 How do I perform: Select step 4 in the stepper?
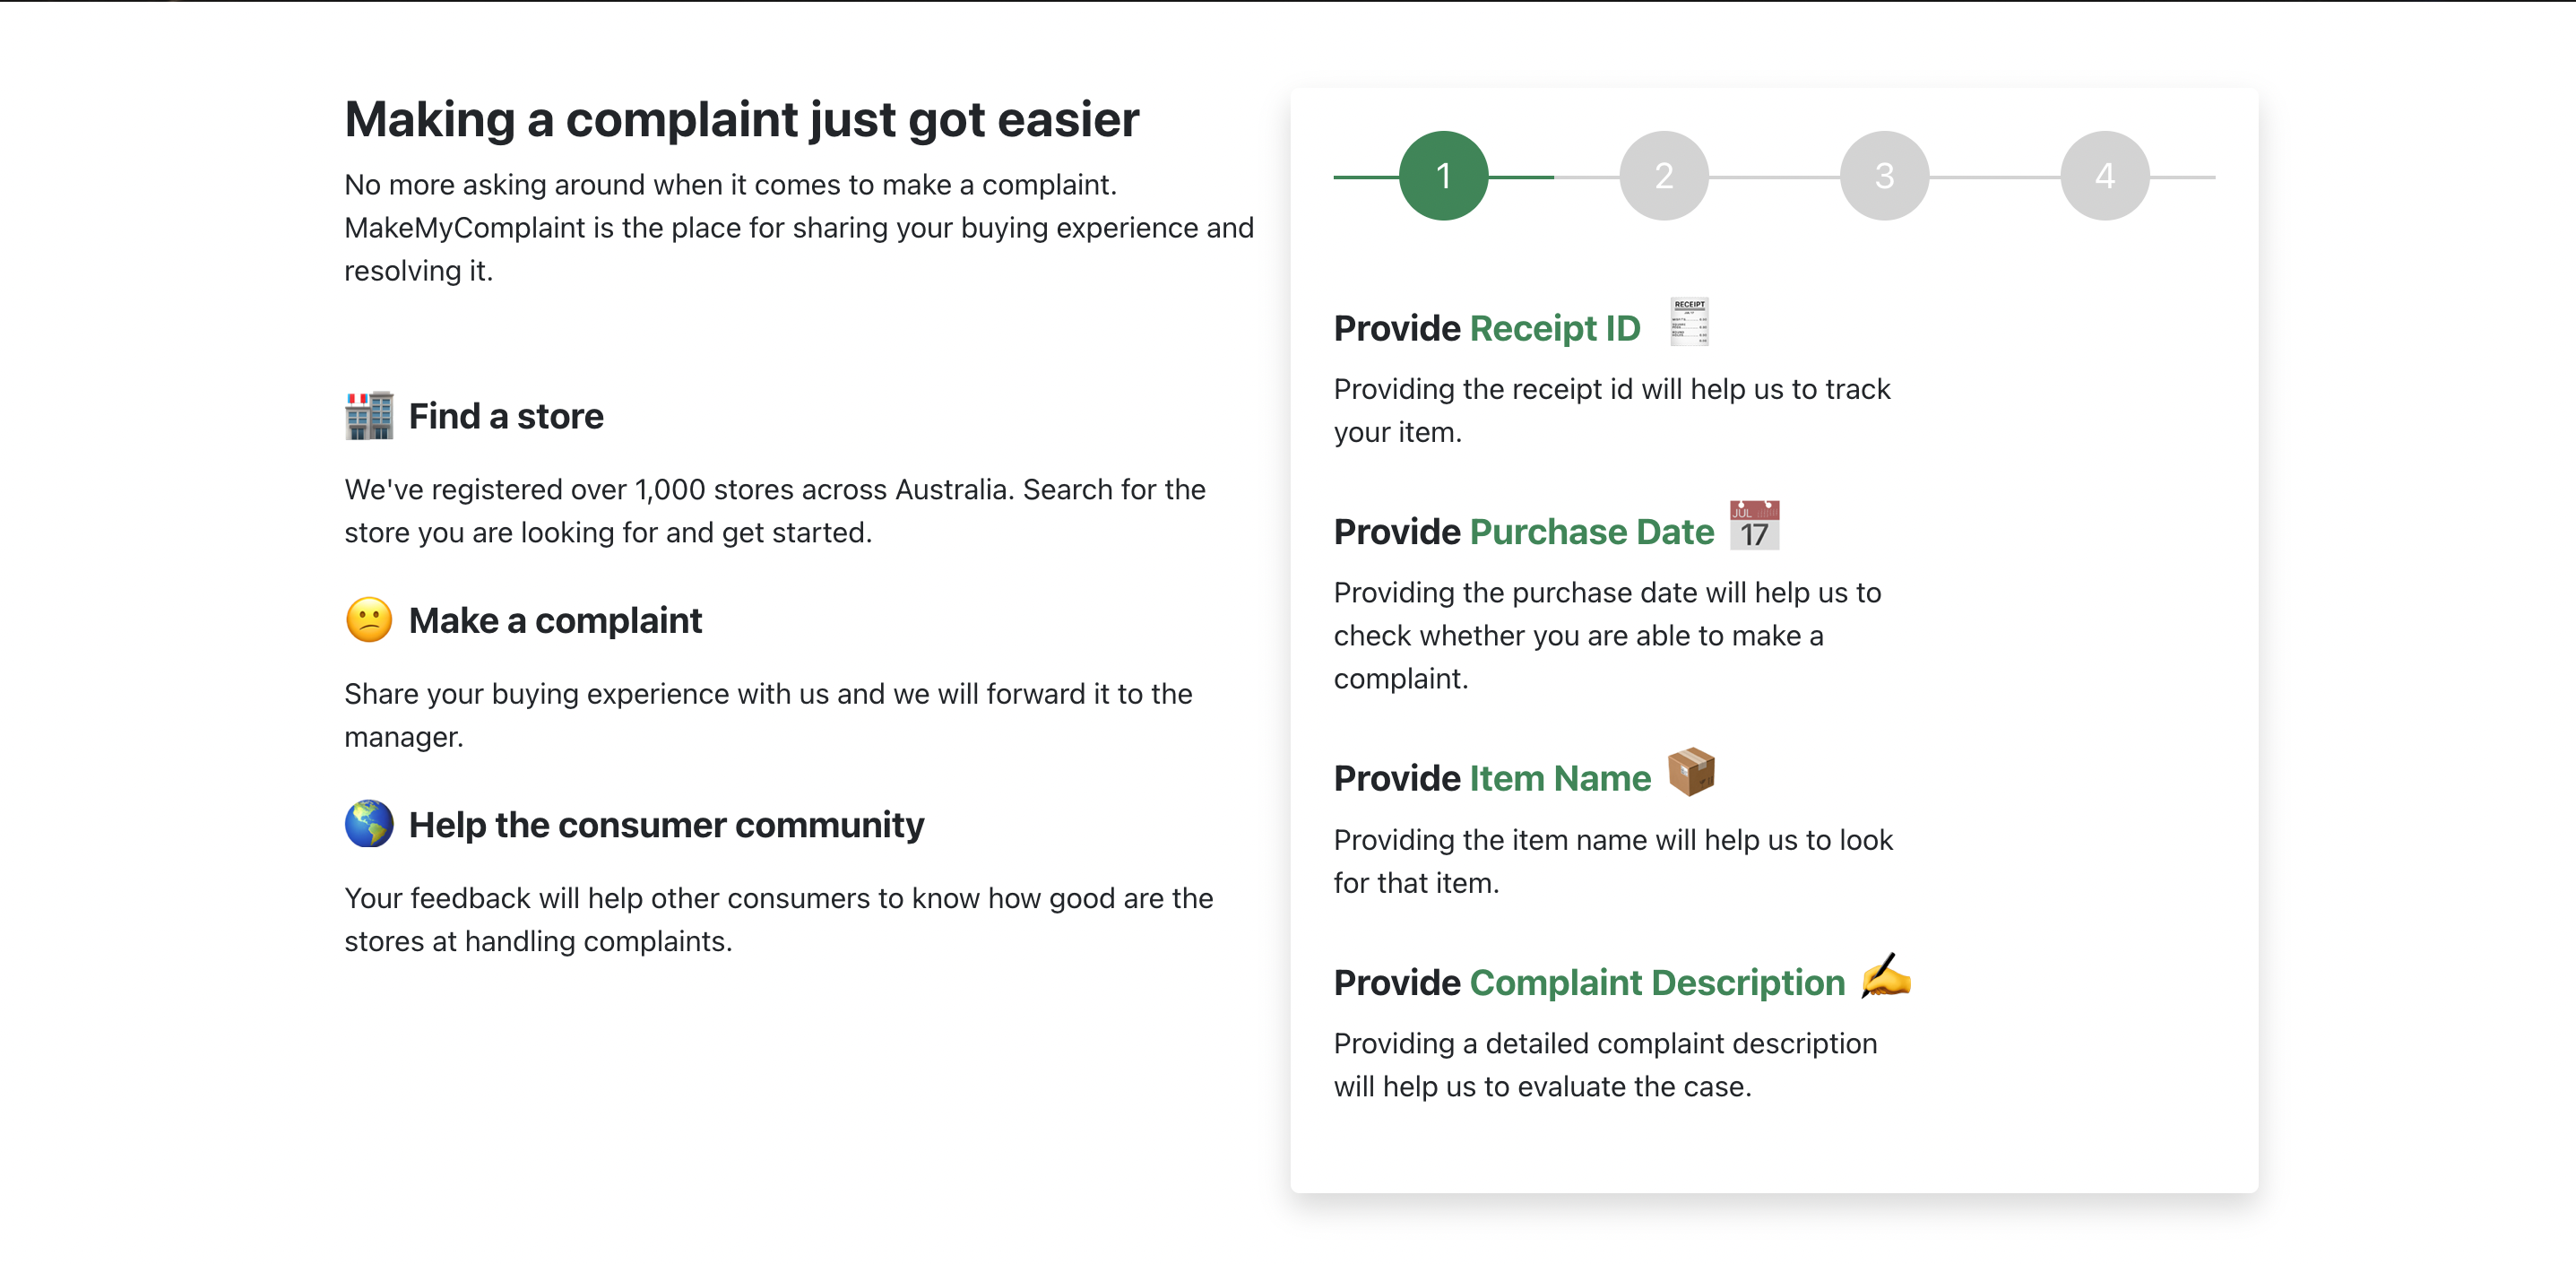2104,176
